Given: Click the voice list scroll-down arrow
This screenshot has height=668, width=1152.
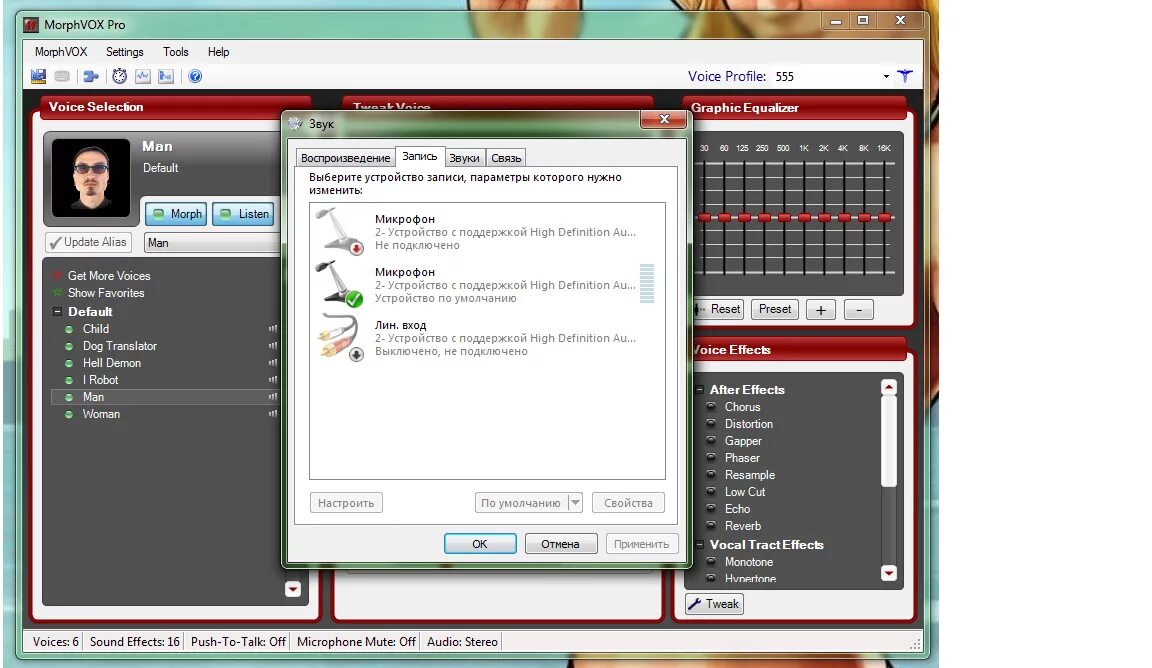Looking at the screenshot, I should (x=292, y=589).
